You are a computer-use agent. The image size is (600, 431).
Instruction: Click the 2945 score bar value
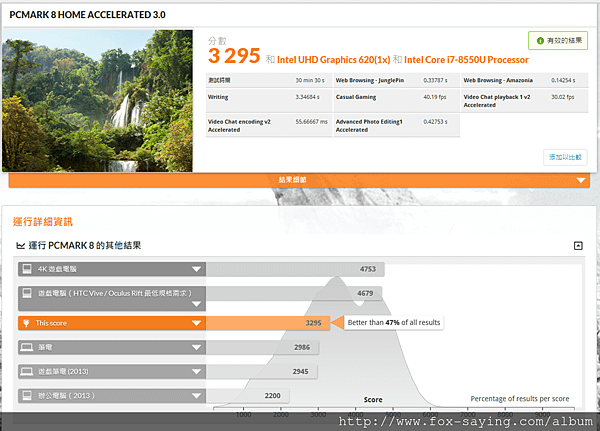pyautogui.click(x=300, y=371)
